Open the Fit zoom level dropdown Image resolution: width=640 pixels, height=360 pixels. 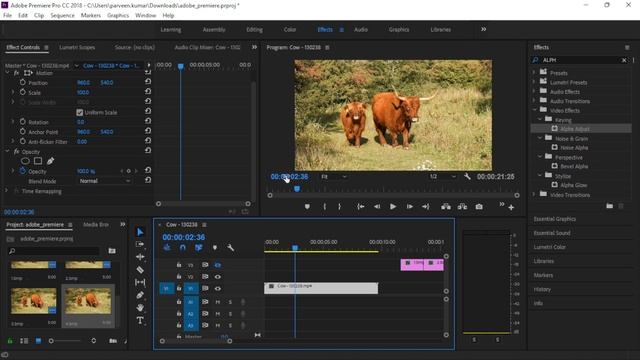coord(333,177)
